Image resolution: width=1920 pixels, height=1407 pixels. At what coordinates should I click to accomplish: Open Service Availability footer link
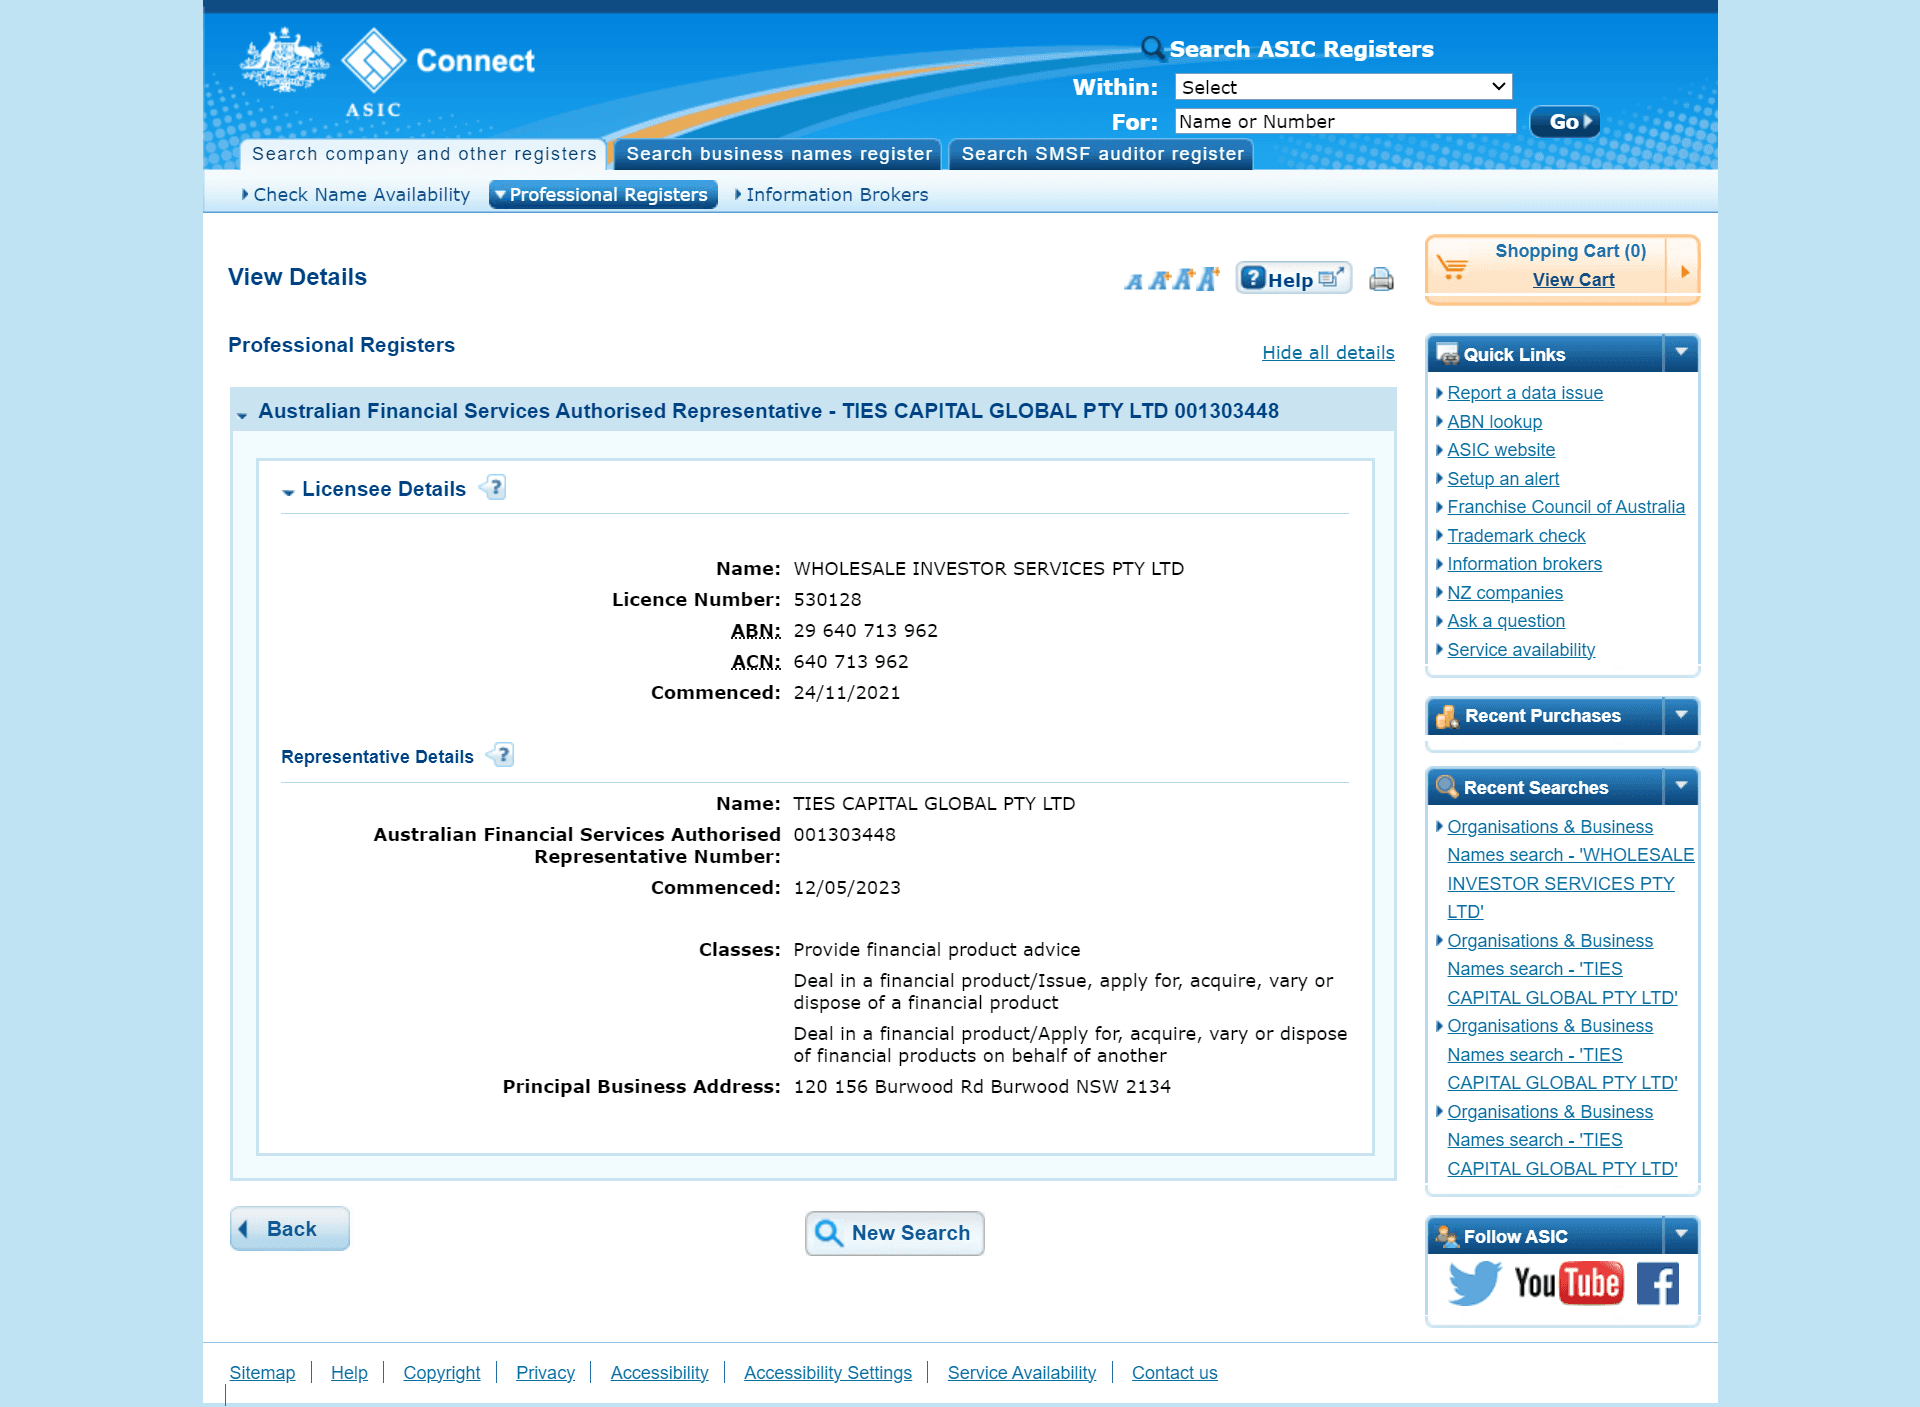tap(1022, 1373)
